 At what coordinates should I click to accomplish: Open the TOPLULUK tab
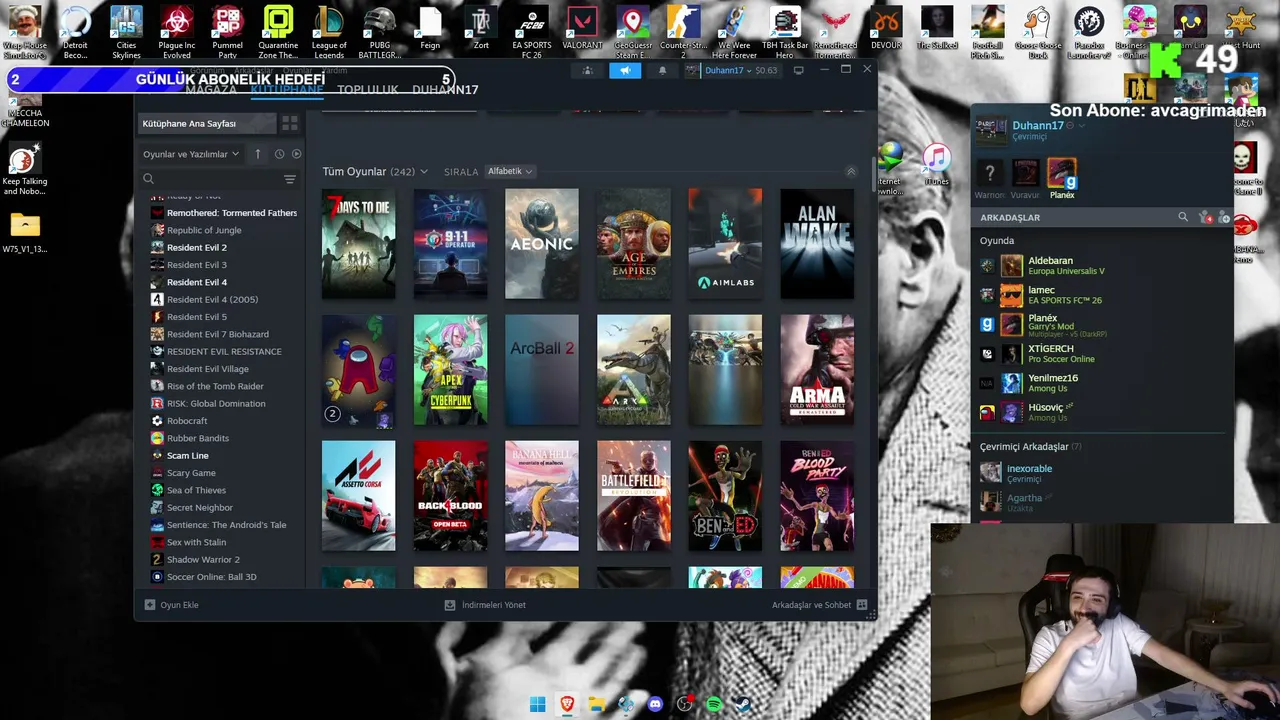coord(368,90)
